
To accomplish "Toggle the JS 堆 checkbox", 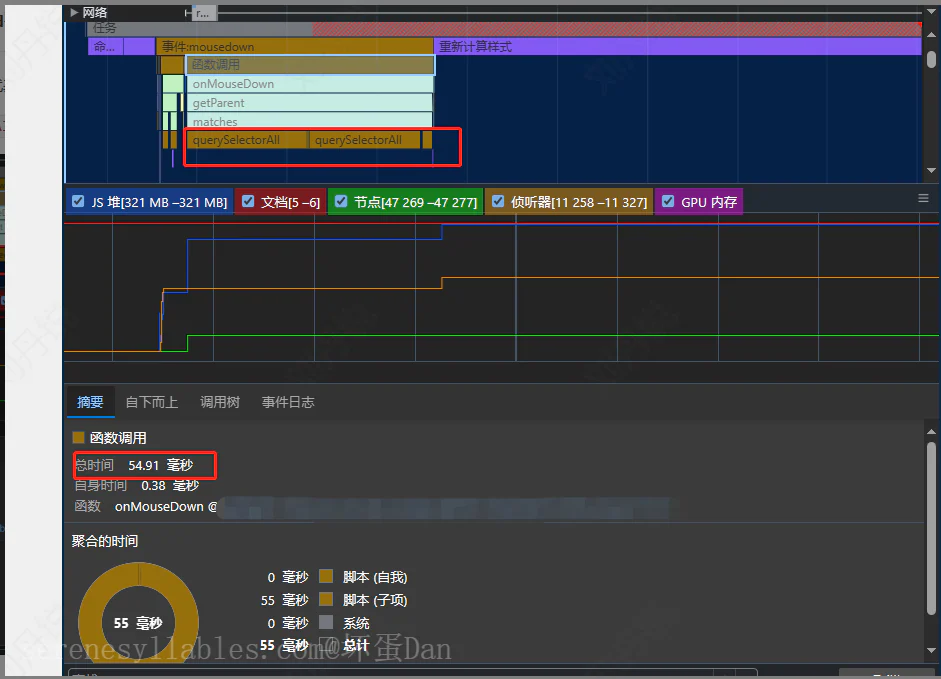I will click(78, 201).
